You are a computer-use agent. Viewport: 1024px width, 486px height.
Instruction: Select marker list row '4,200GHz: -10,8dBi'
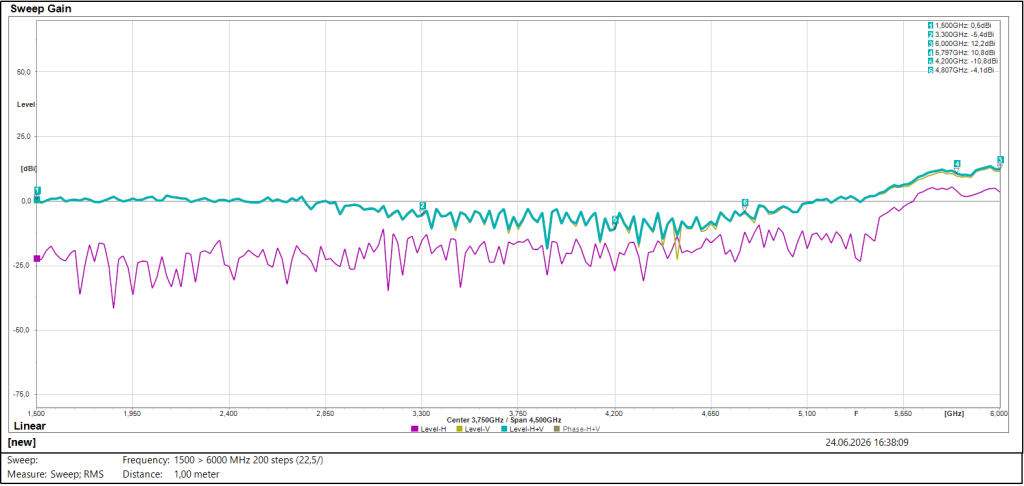coord(963,61)
